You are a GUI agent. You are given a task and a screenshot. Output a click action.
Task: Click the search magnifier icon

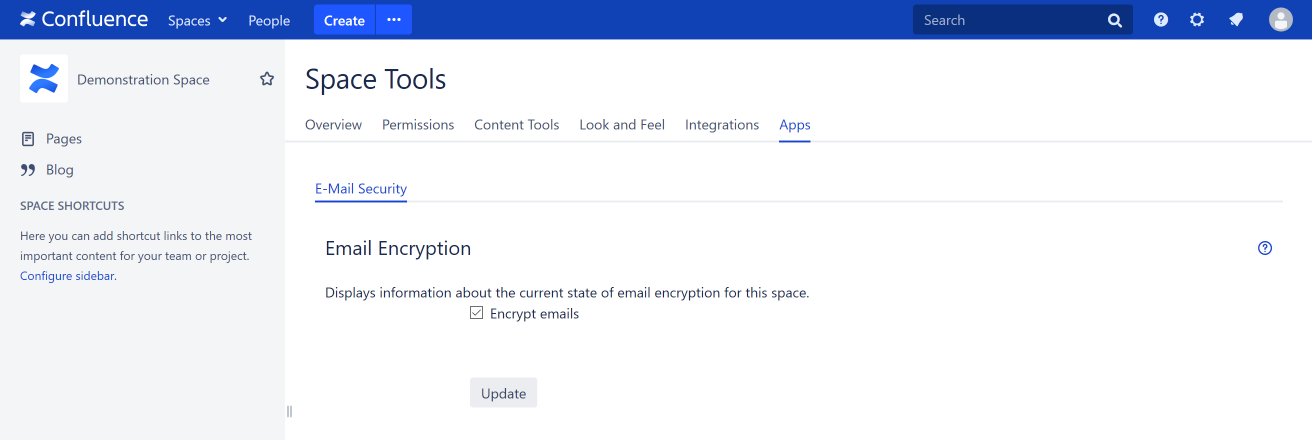pyautogui.click(x=1115, y=20)
